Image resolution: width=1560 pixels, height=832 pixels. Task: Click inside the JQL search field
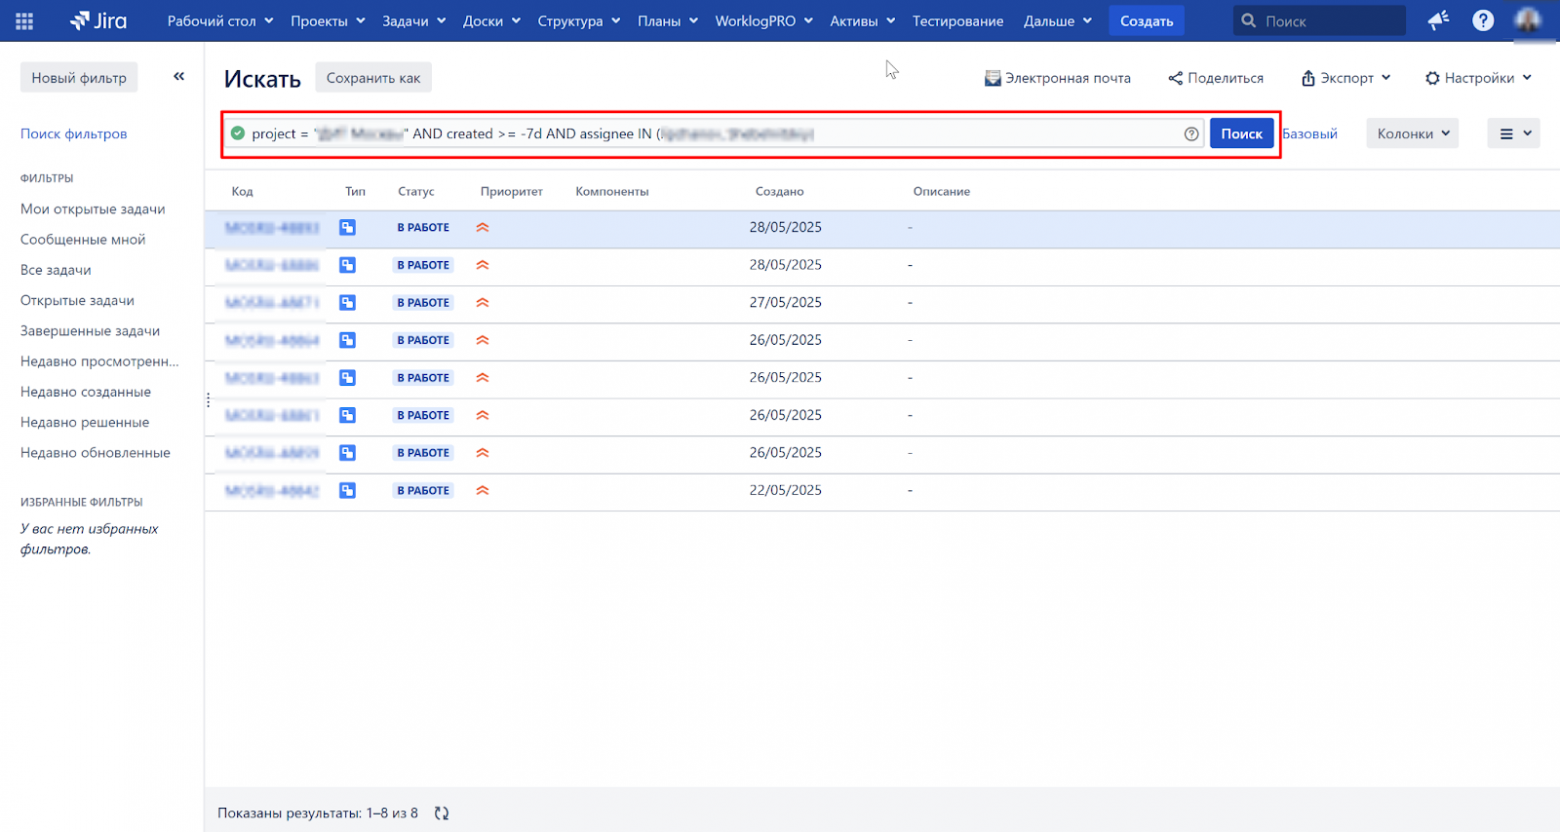[700, 133]
